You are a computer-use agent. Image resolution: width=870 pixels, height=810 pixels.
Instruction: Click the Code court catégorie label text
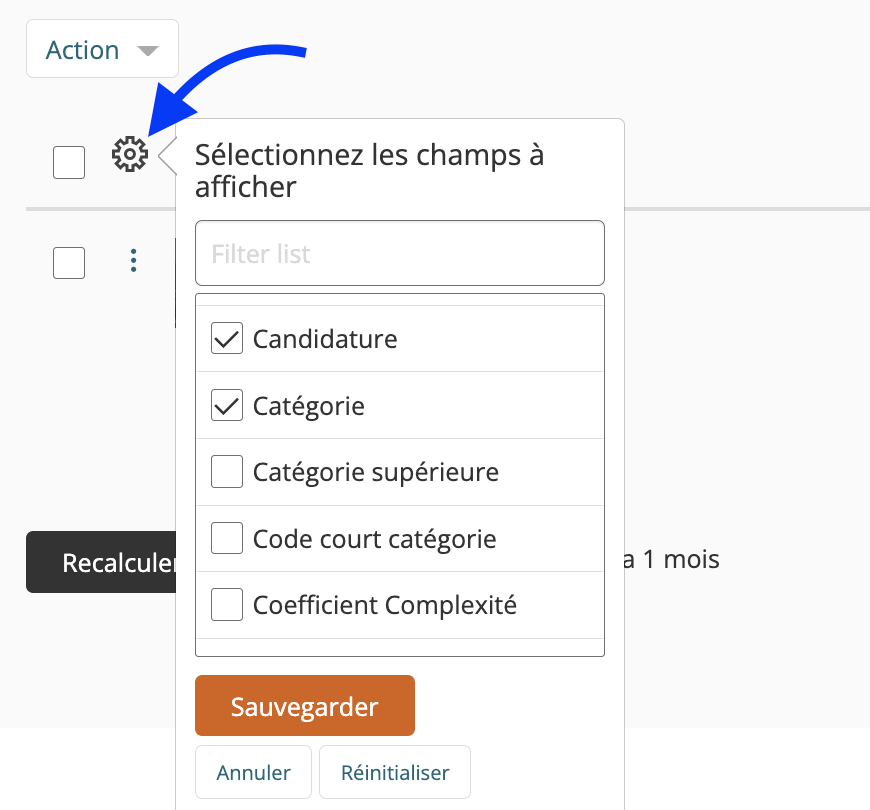click(x=375, y=539)
